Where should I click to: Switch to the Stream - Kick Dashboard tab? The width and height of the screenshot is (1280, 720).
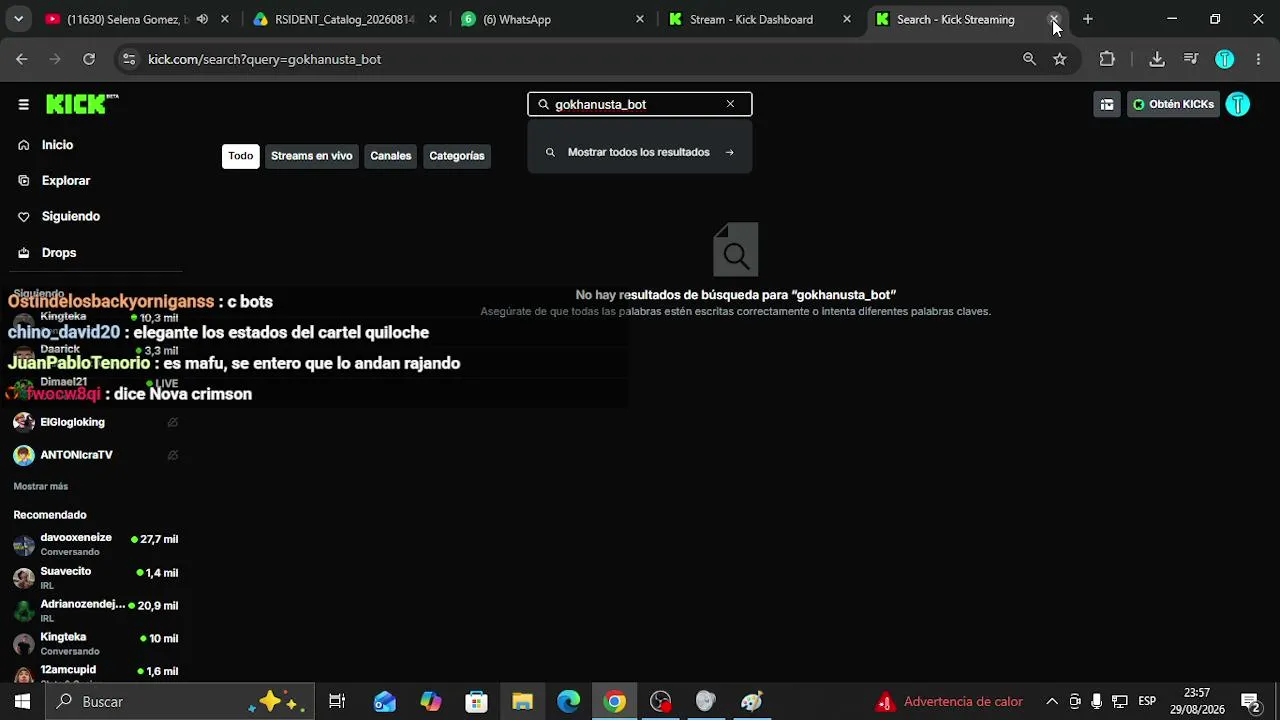click(760, 19)
